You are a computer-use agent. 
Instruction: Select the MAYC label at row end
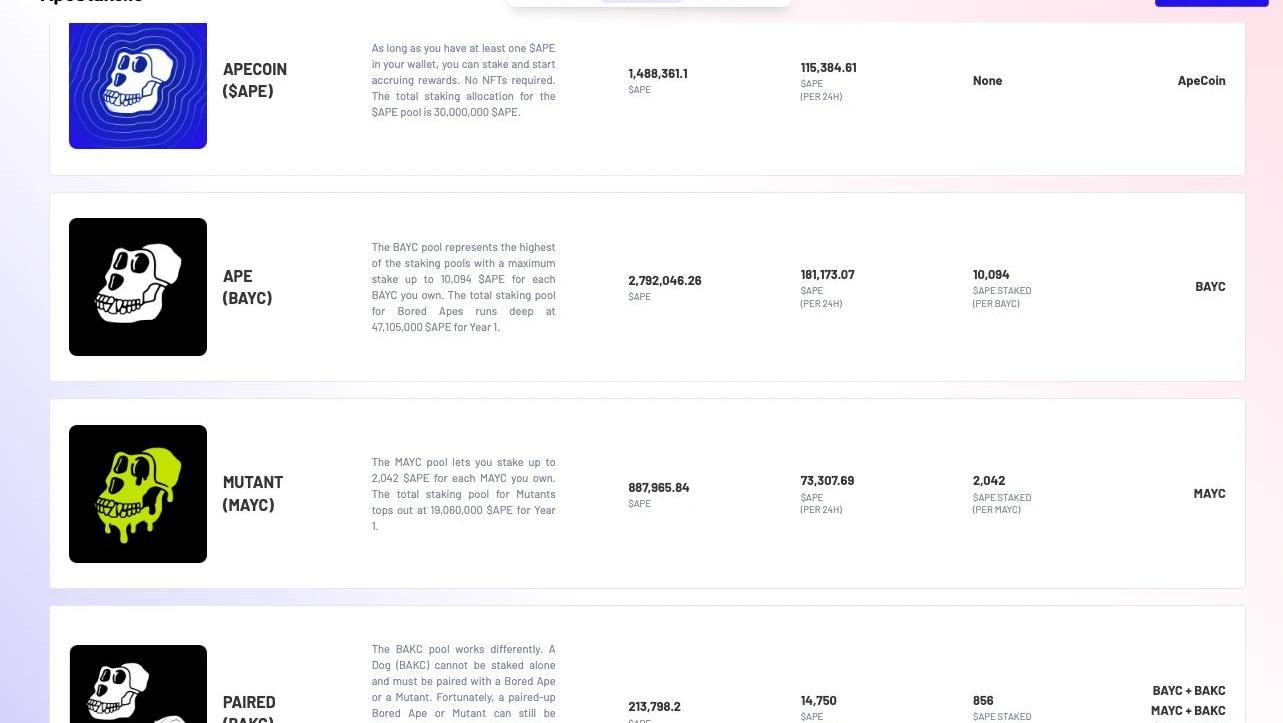(1209, 494)
